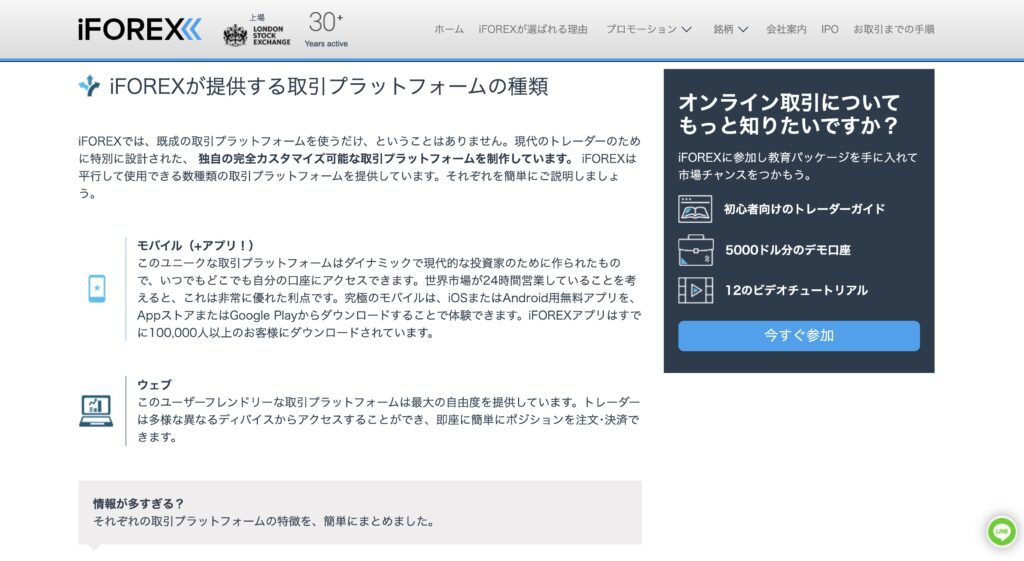Open the プロモーション menu
Image resolution: width=1024 pixels, height=561 pixels.
coord(641,29)
